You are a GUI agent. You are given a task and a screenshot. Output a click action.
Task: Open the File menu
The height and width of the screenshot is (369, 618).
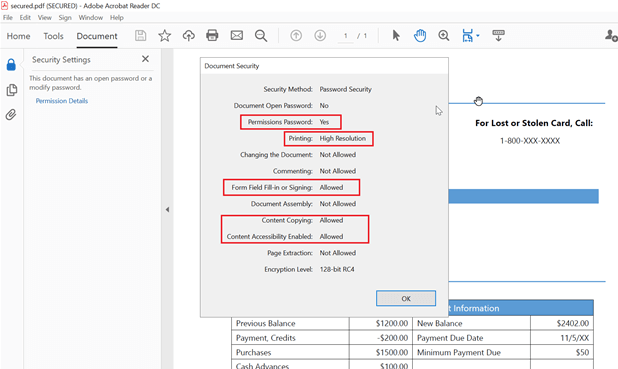[x=7, y=17]
